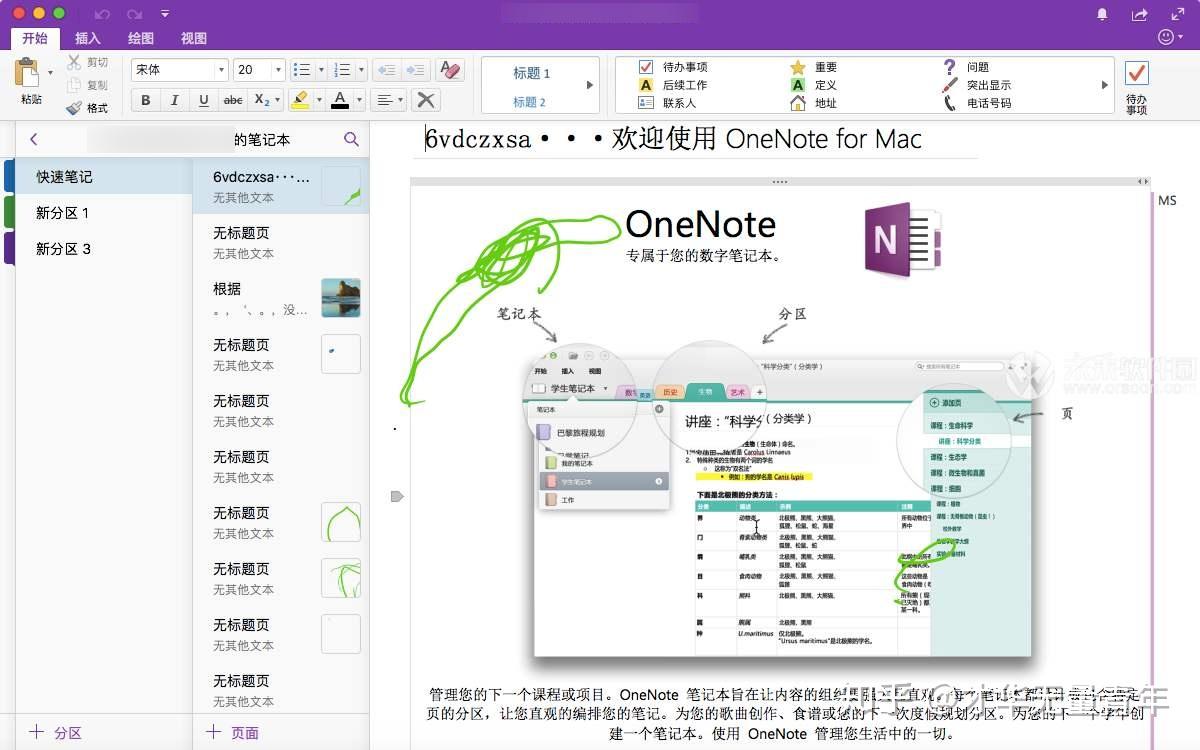The image size is (1200, 750).
Task: Switch to the 插入 ribbon tab
Action: click(87, 38)
